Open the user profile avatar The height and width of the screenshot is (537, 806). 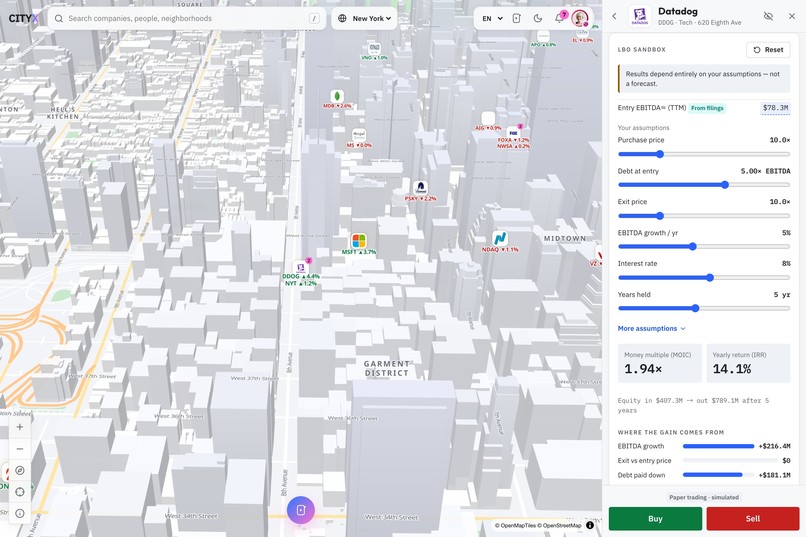pos(580,18)
